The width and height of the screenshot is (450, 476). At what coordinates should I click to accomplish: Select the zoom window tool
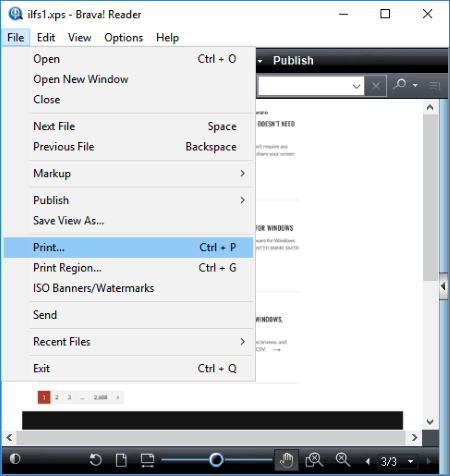click(314, 460)
